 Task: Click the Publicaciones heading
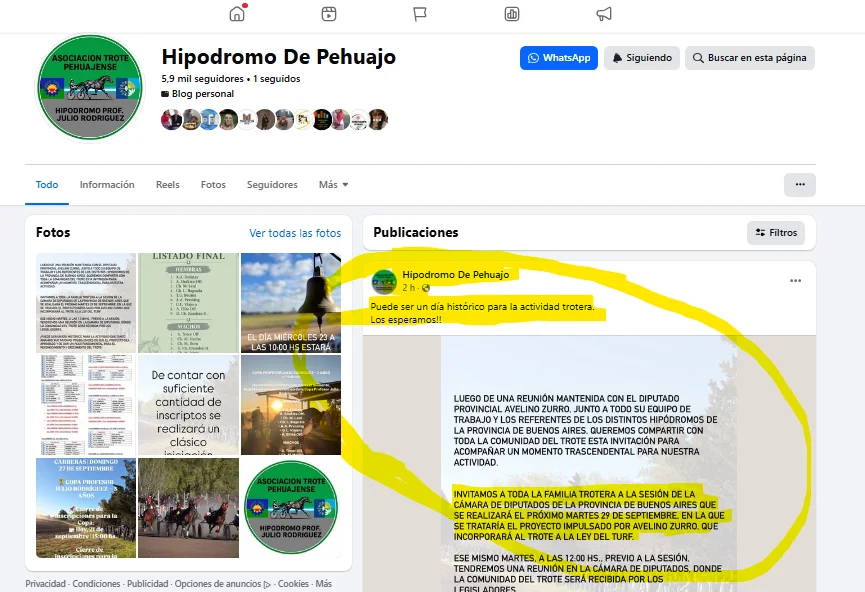click(416, 233)
